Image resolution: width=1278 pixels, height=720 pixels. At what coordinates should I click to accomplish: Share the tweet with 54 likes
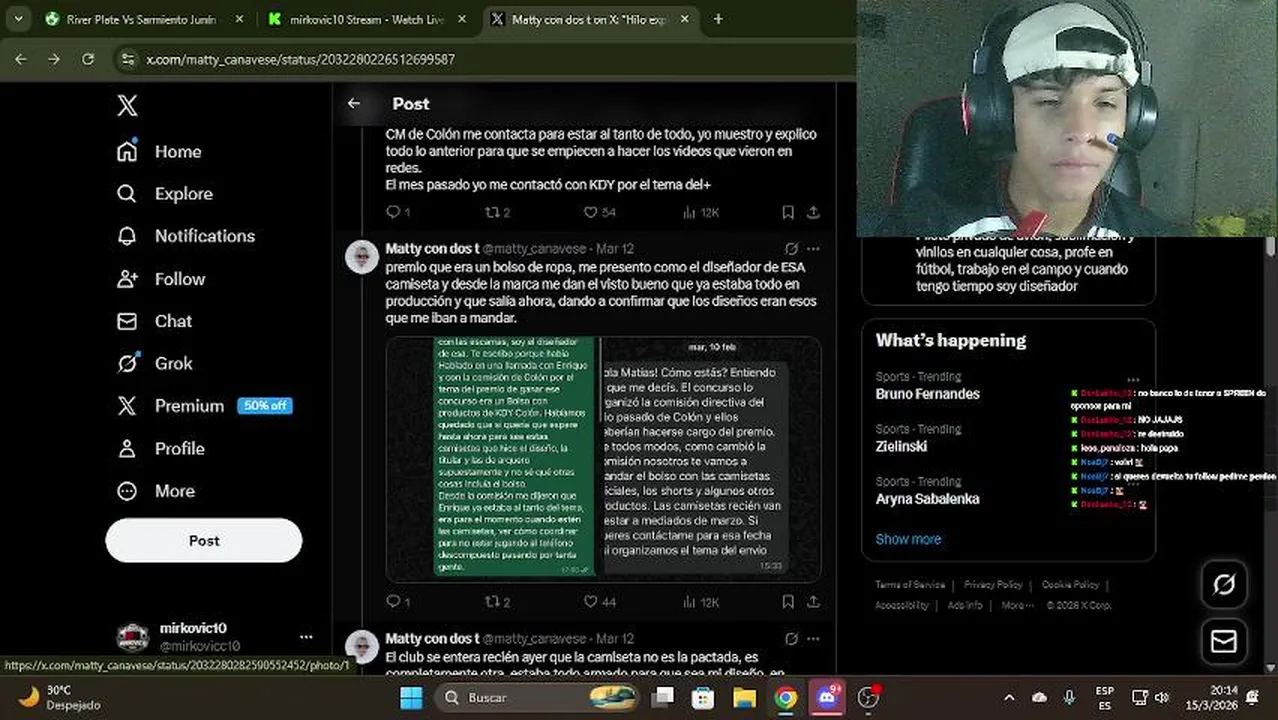pyautogui.click(x=813, y=212)
